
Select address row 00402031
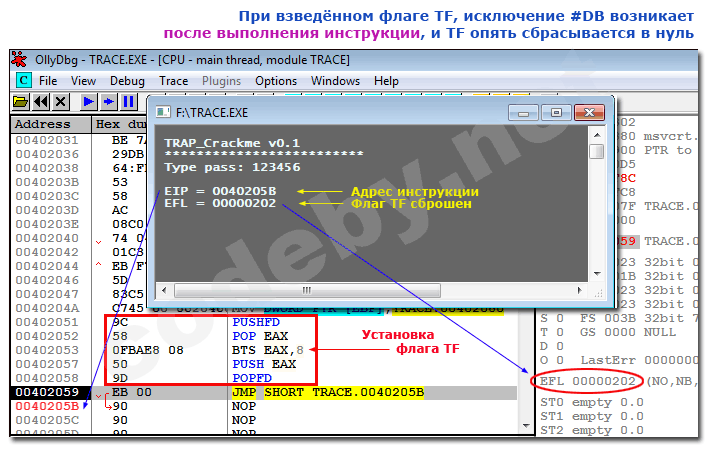(x=47, y=140)
